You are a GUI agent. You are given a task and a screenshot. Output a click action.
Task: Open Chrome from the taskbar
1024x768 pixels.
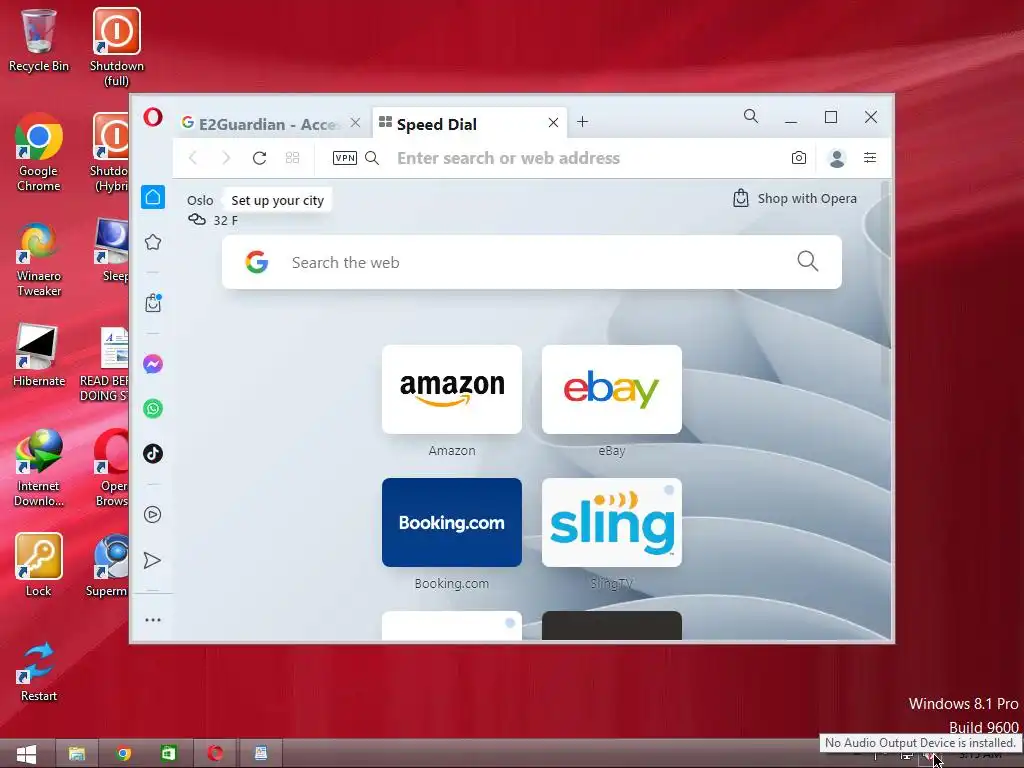click(123, 754)
